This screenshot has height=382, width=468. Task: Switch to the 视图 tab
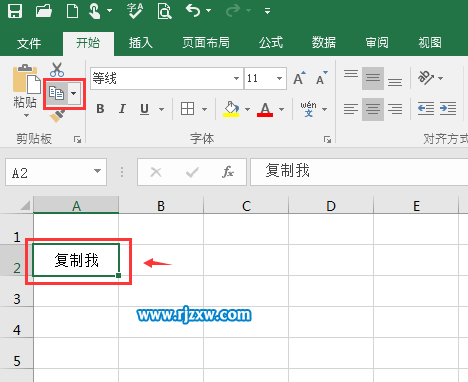pos(430,43)
